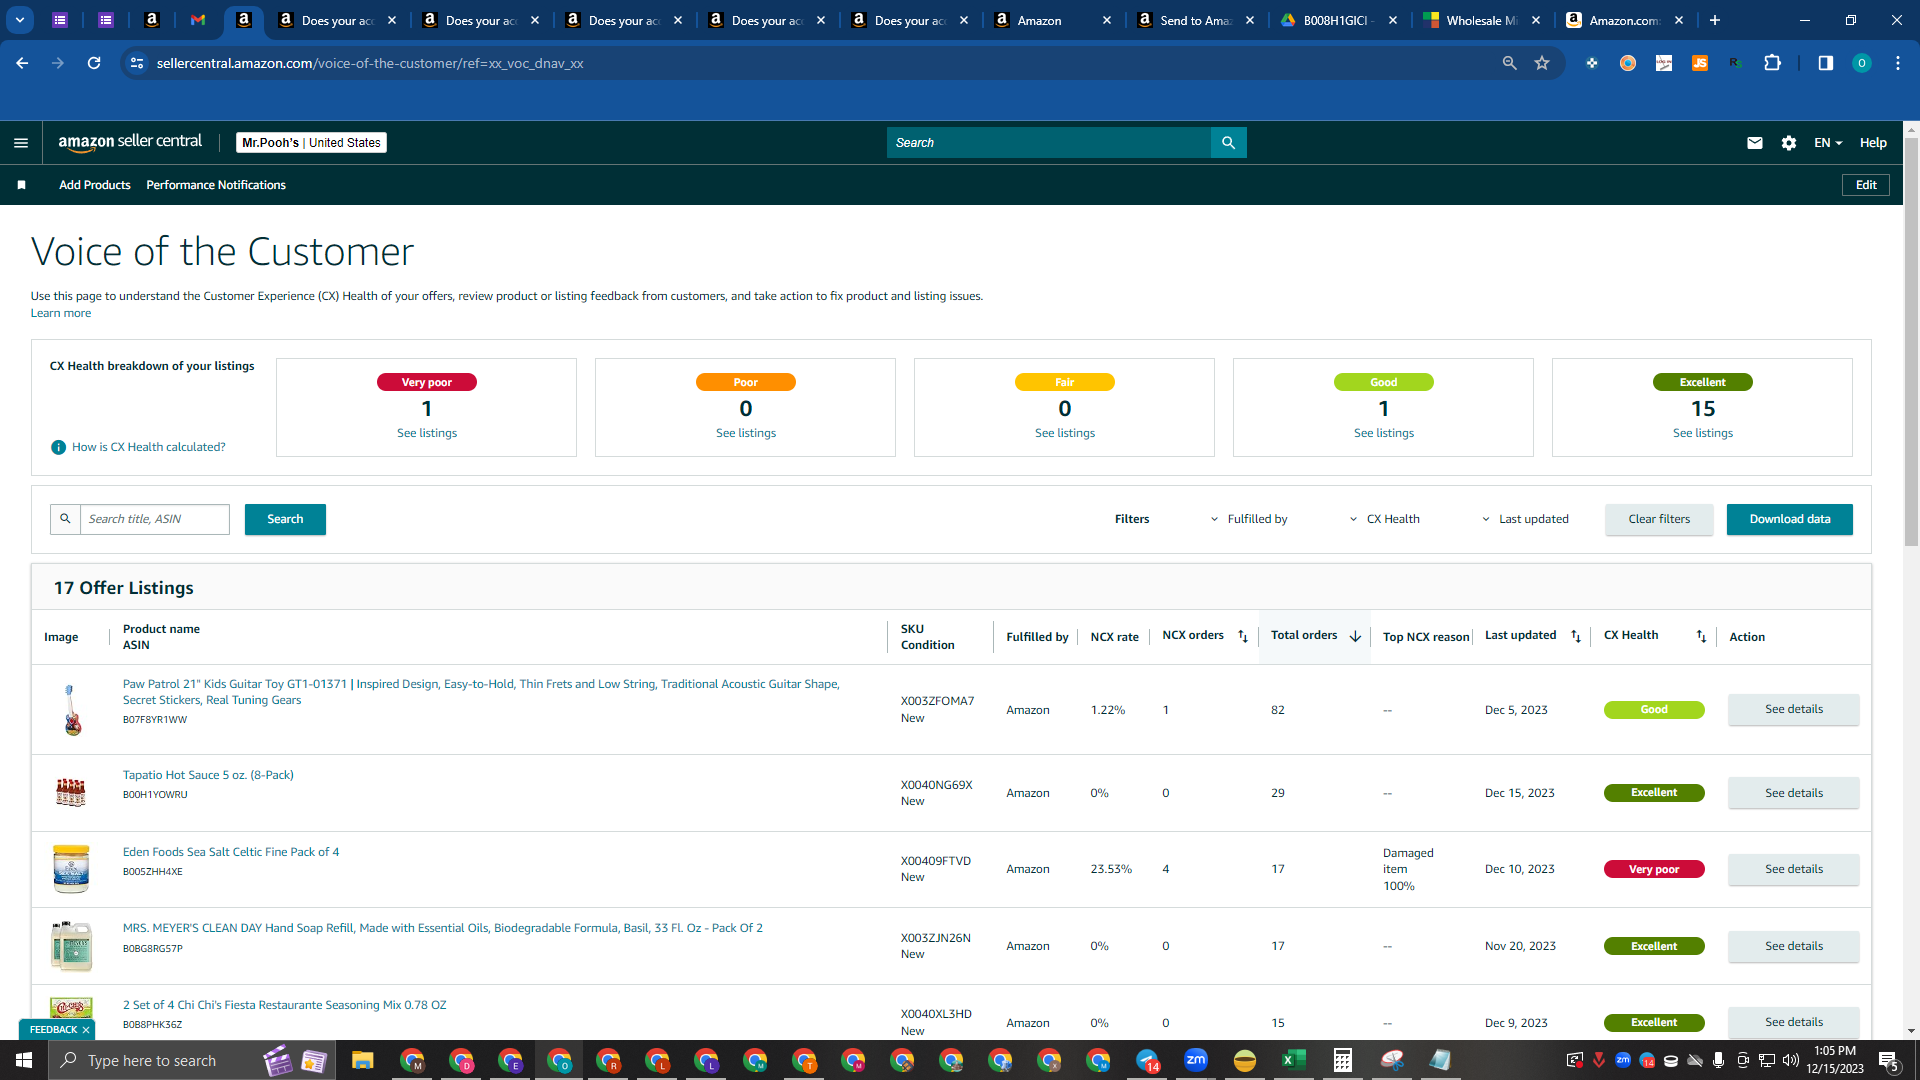Viewport: 1920px width, 1080px height.
Task: Open the notifications center in system tray
Action: [1889, 1060]
